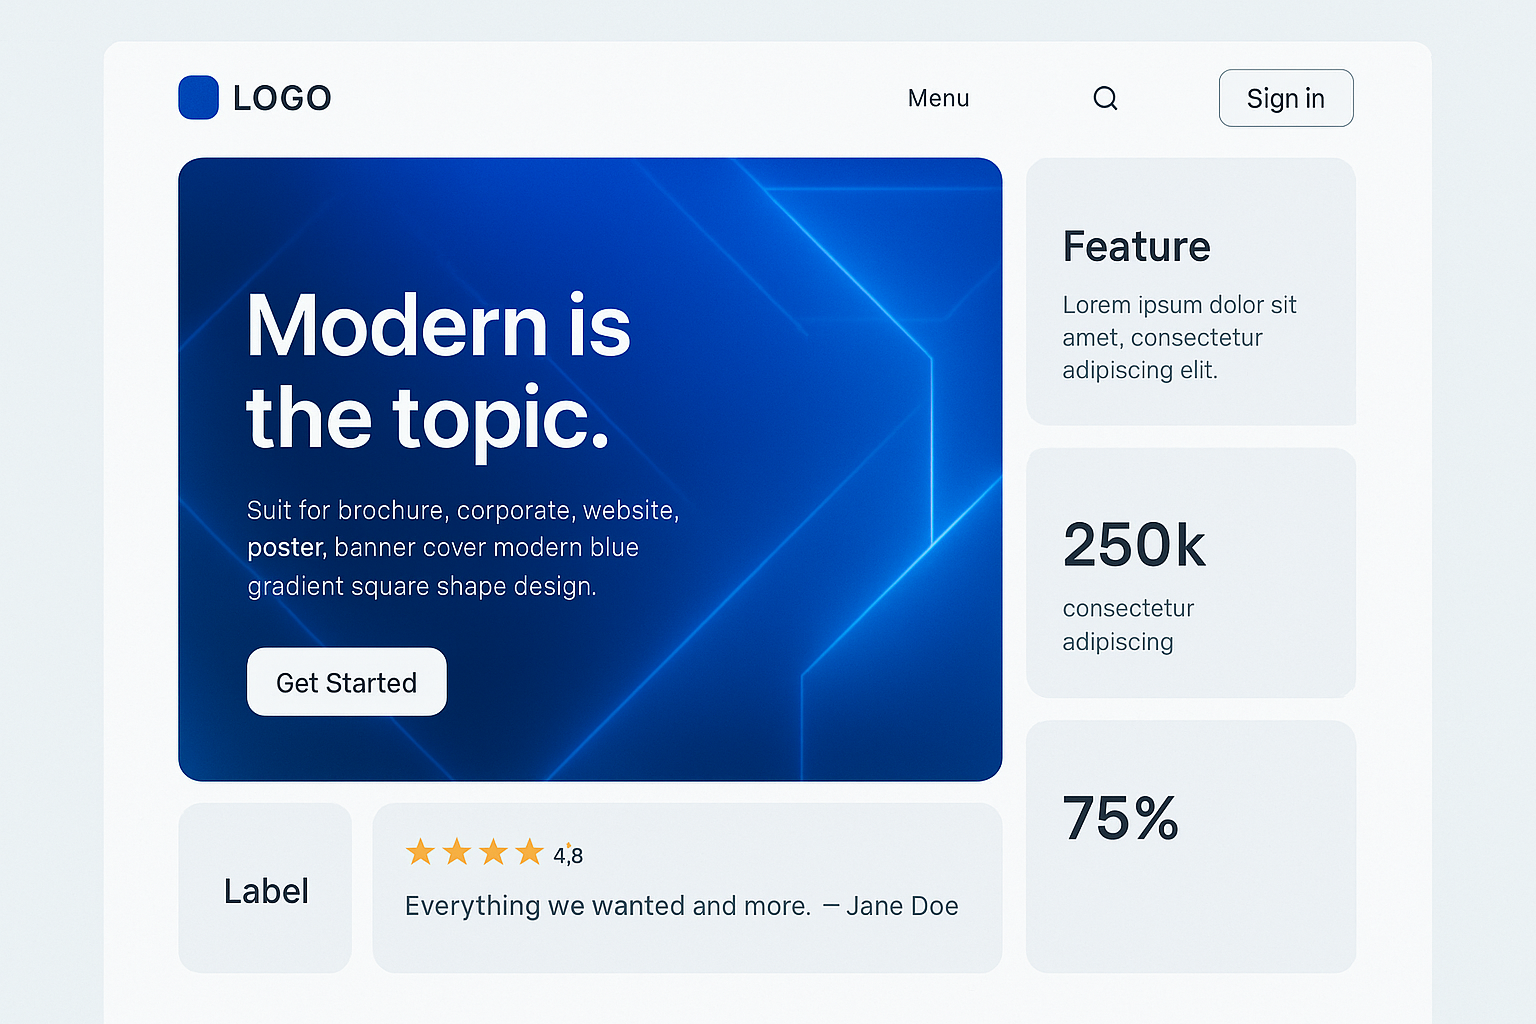Open search with the magnifier icon
The height and width of the screenshot is (1024, 1536).
(1105, 98)
